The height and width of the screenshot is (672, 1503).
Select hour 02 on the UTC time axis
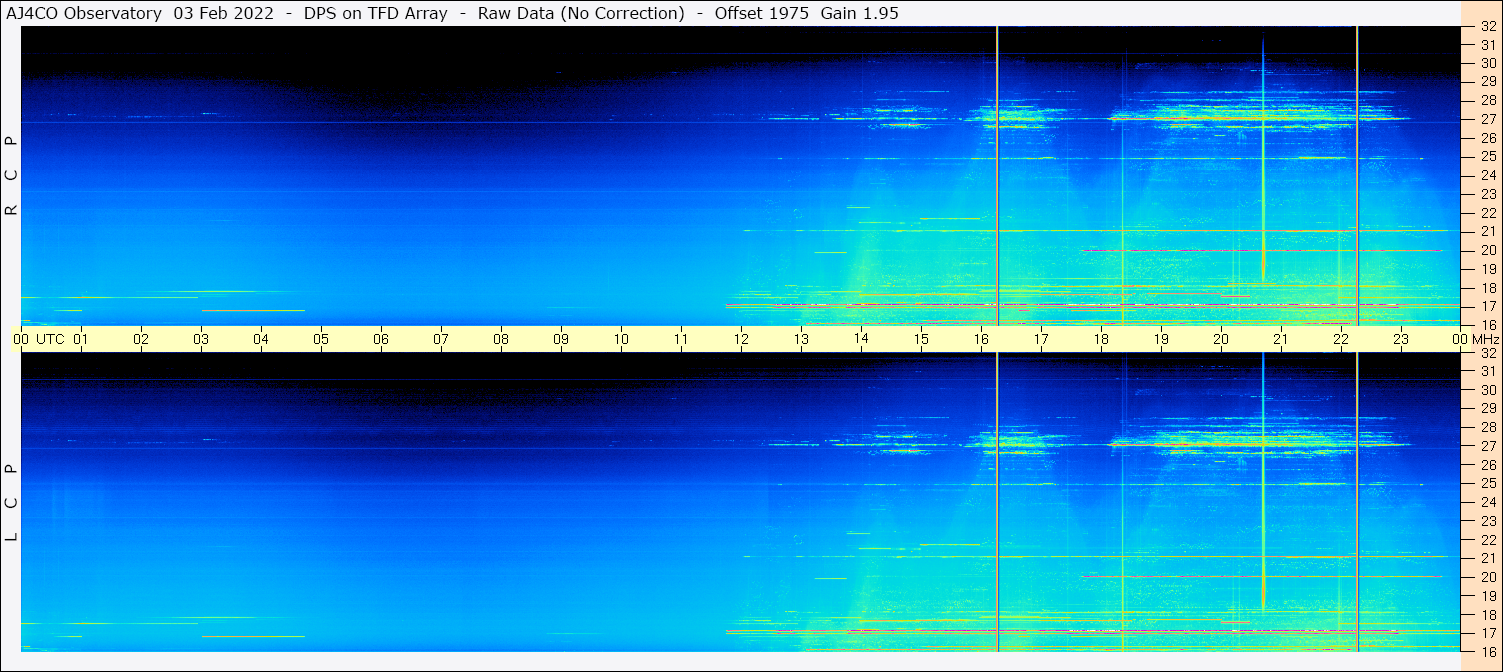[x=141, y=339]
